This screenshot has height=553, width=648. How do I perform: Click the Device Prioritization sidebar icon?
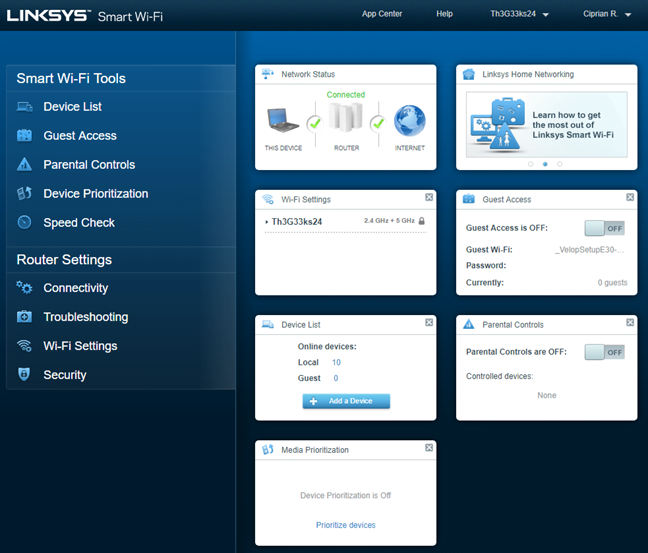24,193
